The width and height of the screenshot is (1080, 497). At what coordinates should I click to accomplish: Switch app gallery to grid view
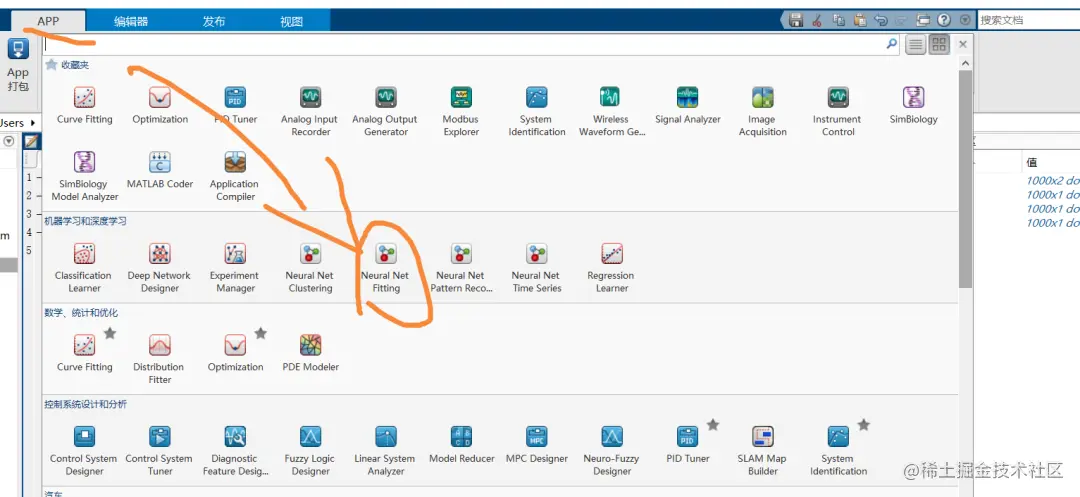pos(939,45)
